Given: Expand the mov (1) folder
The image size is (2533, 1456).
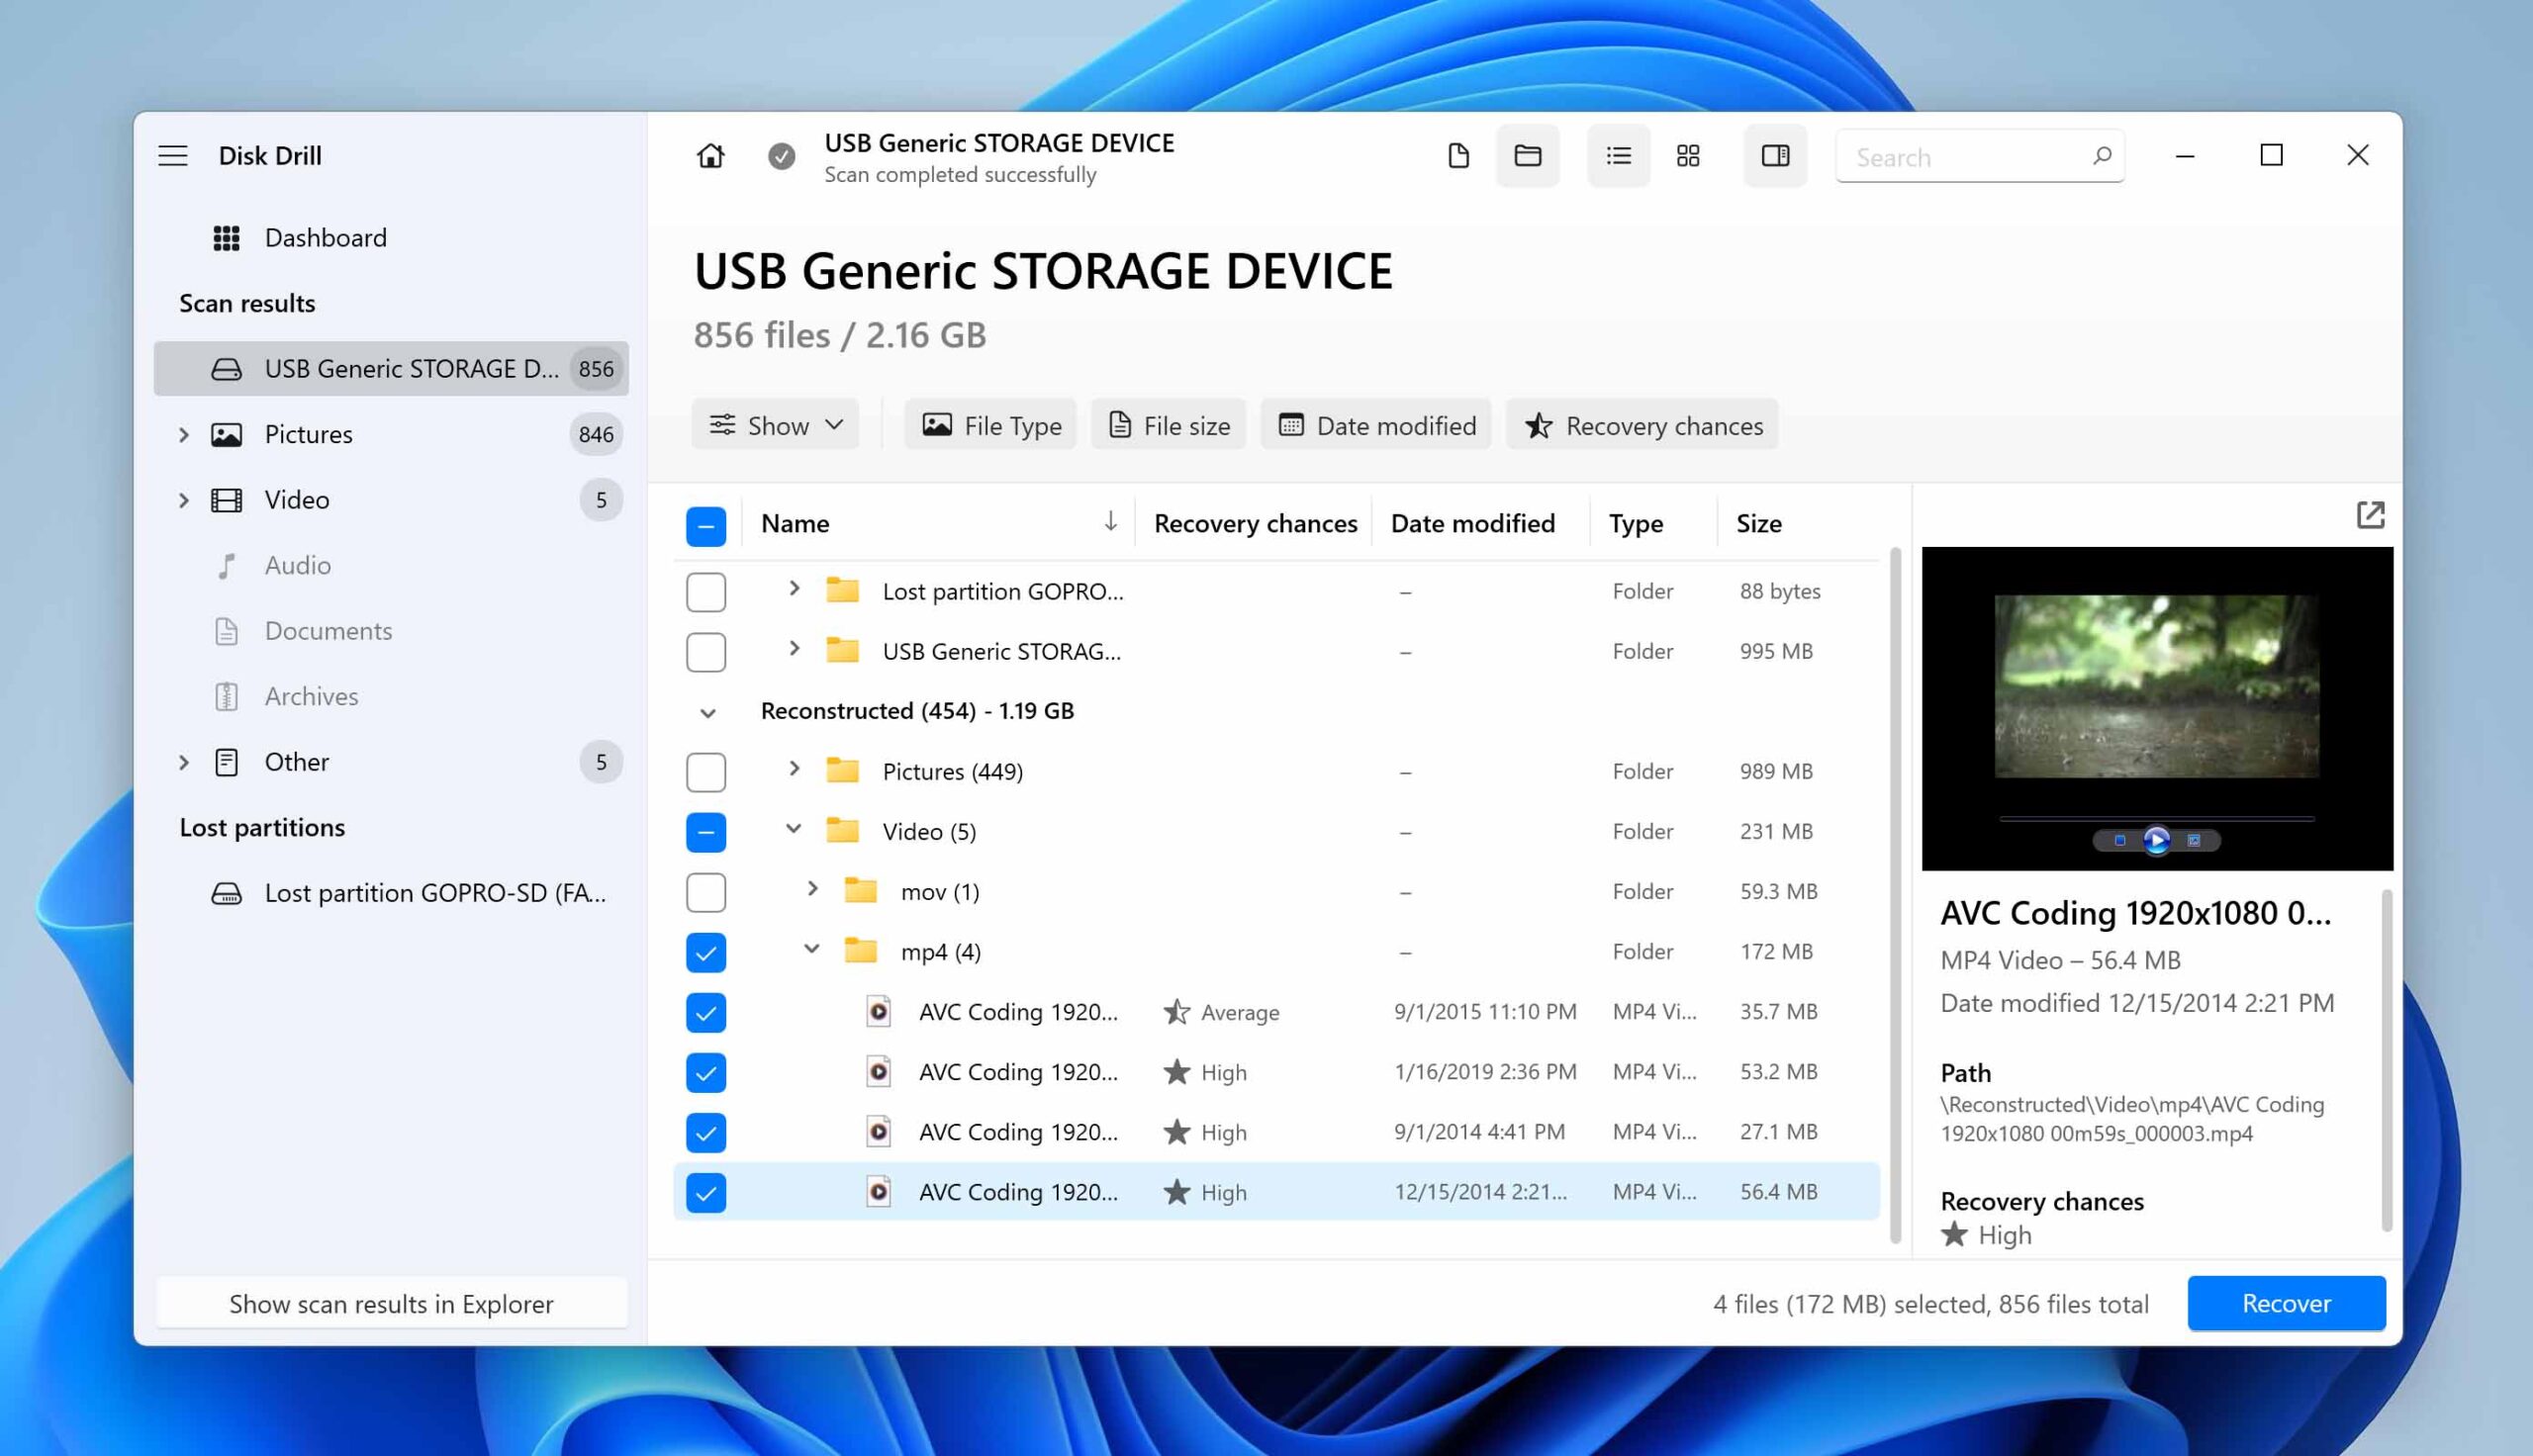Looking at the screenshot, I should point(812,889).
